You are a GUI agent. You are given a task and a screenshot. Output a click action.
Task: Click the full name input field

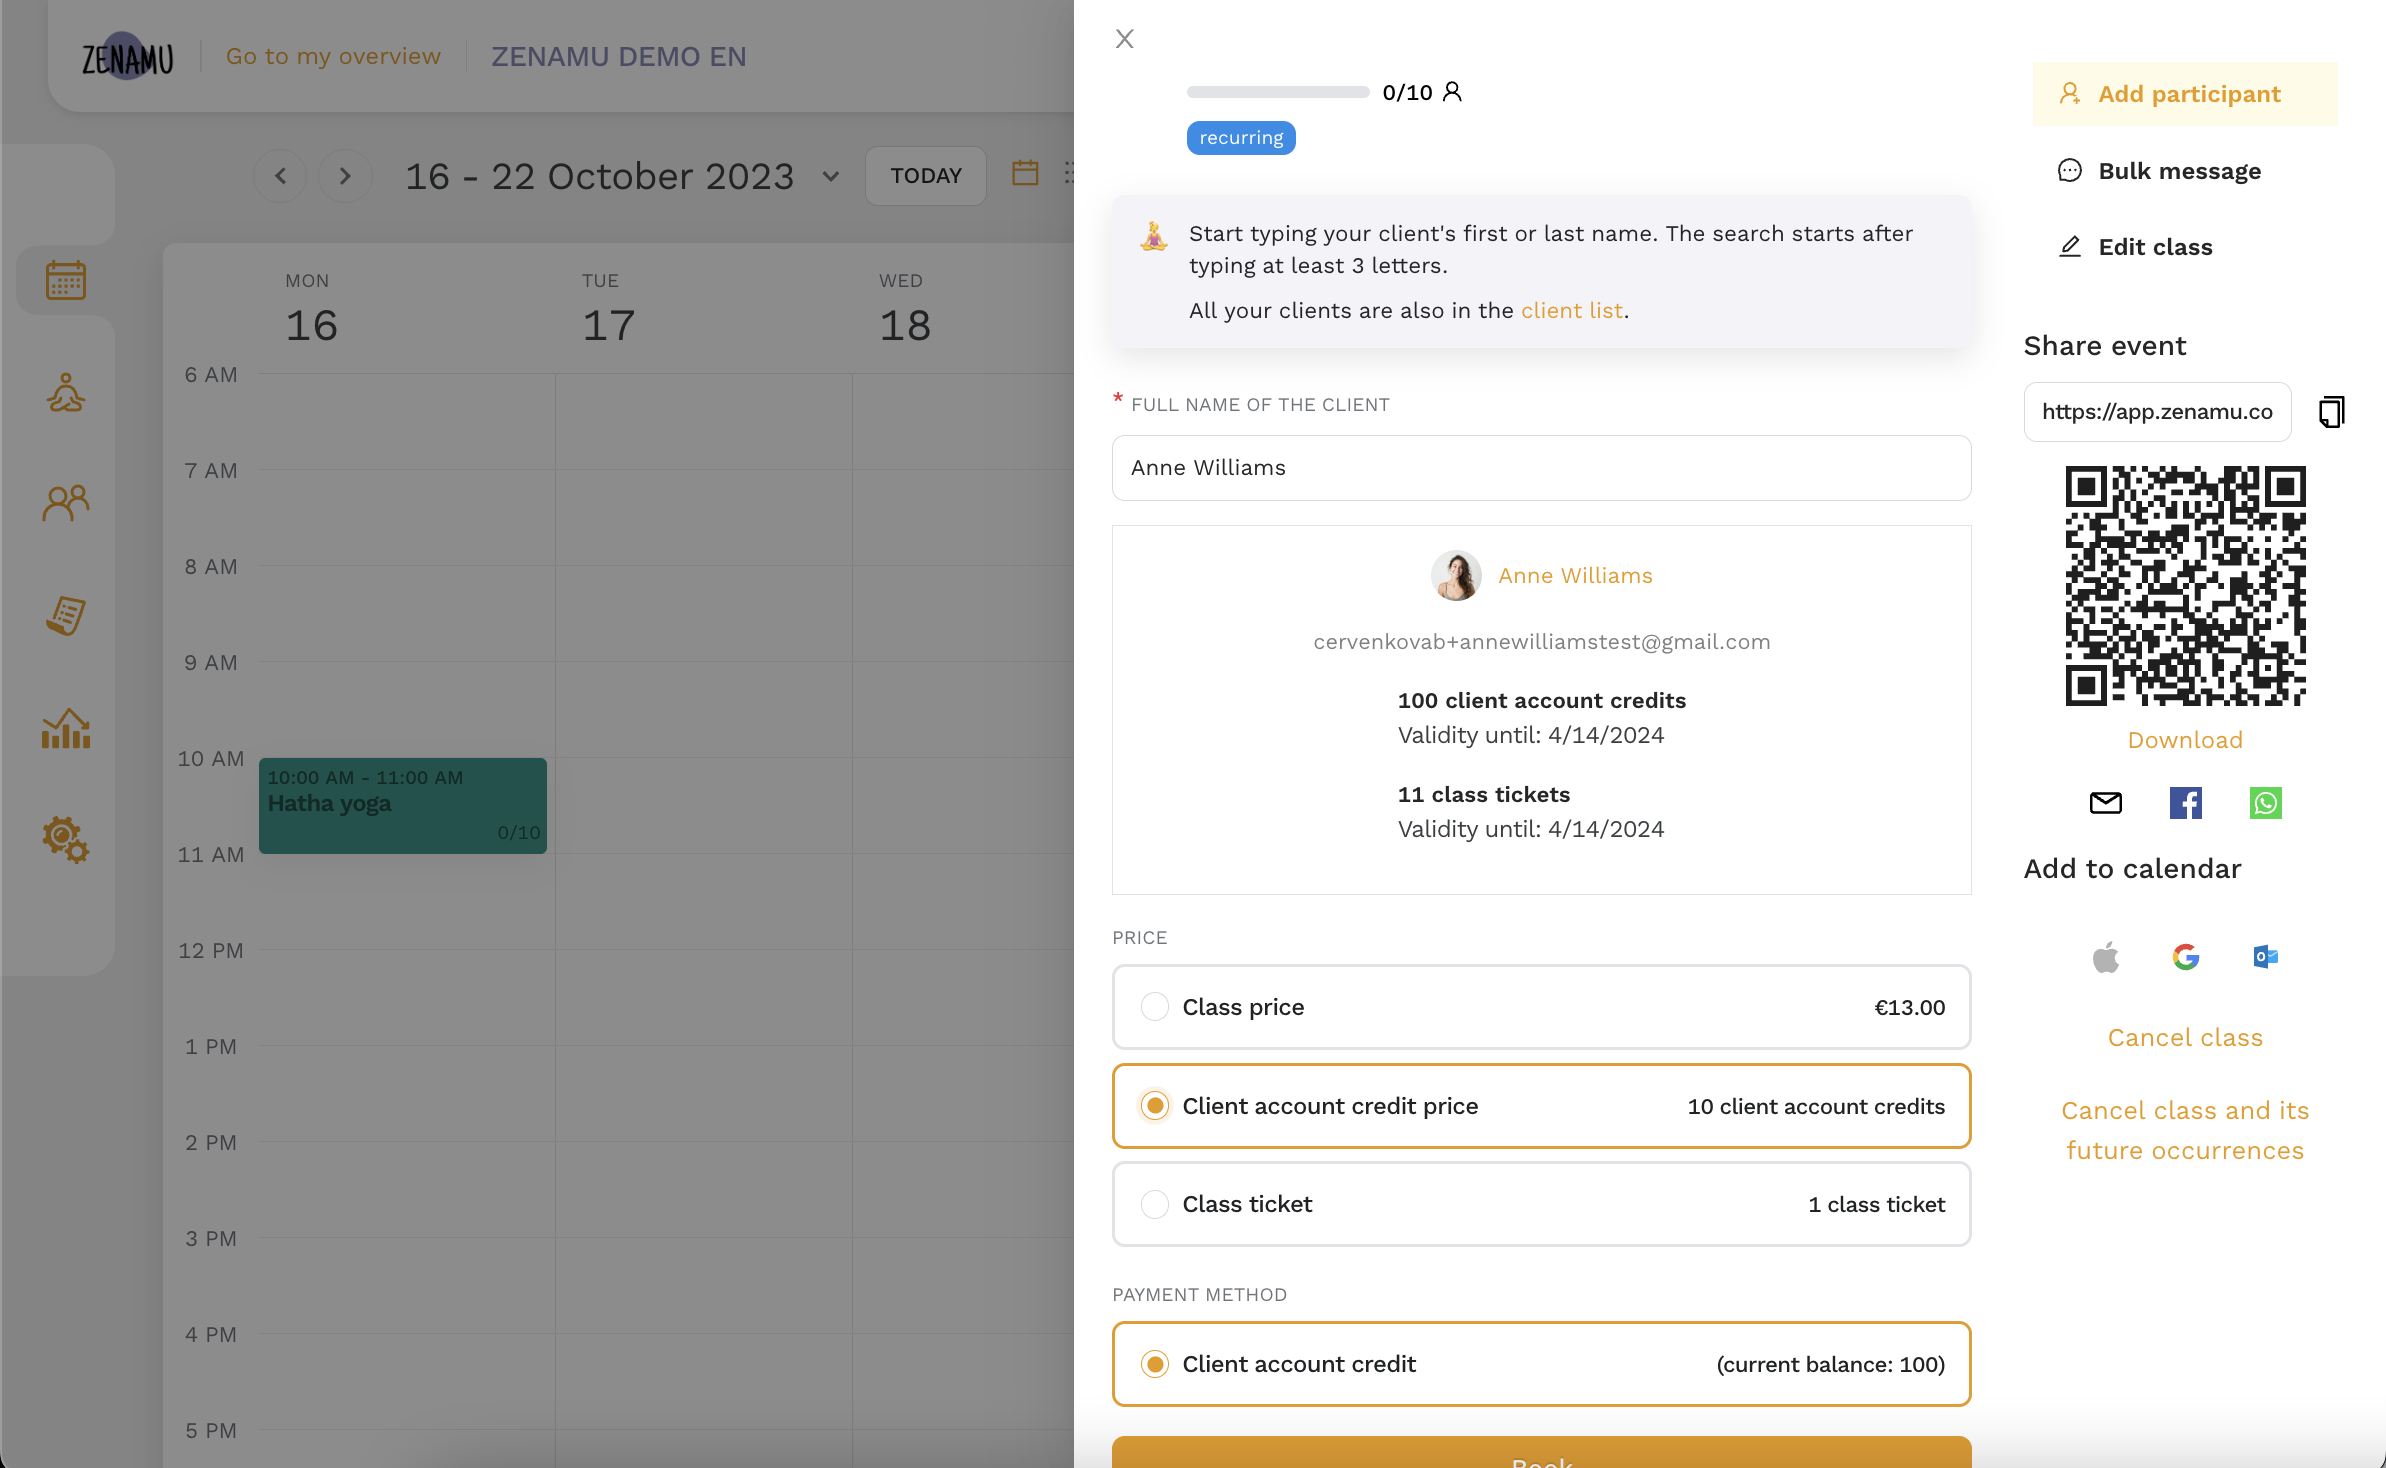[1542, 465]
